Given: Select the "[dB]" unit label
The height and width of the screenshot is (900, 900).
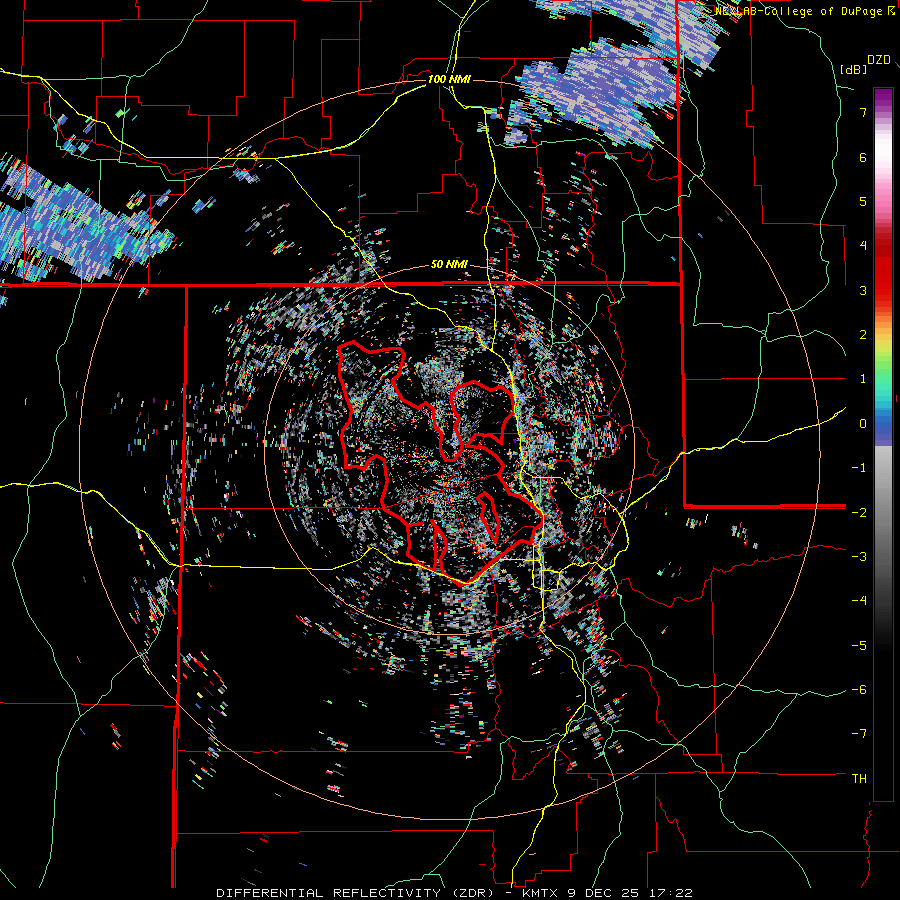Looking at the screenshot, I should tap(854, 69).
